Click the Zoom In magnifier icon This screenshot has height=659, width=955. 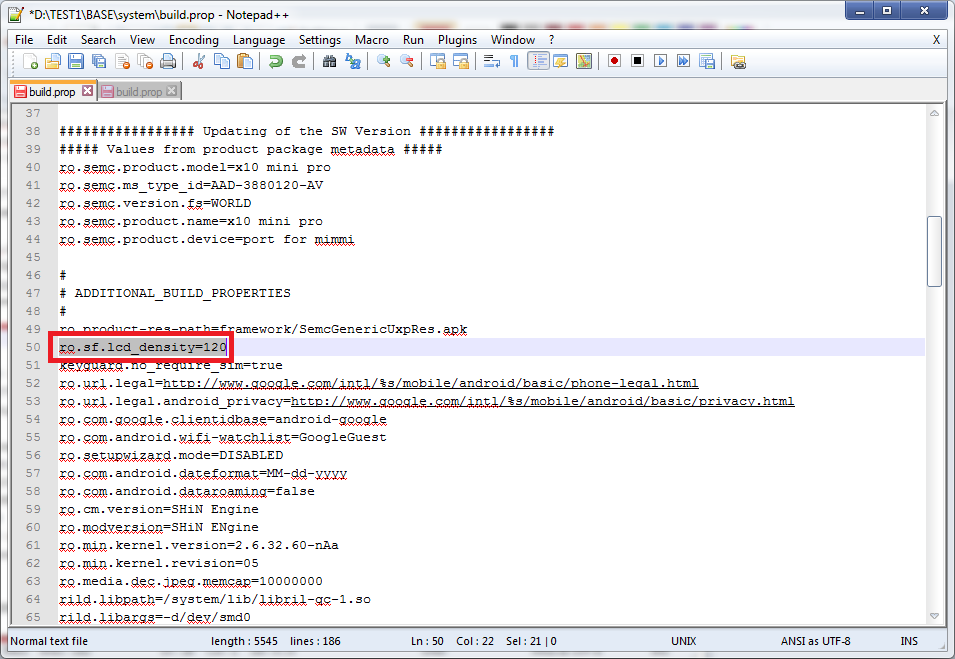pyautogui.click(x=384, y=62)
